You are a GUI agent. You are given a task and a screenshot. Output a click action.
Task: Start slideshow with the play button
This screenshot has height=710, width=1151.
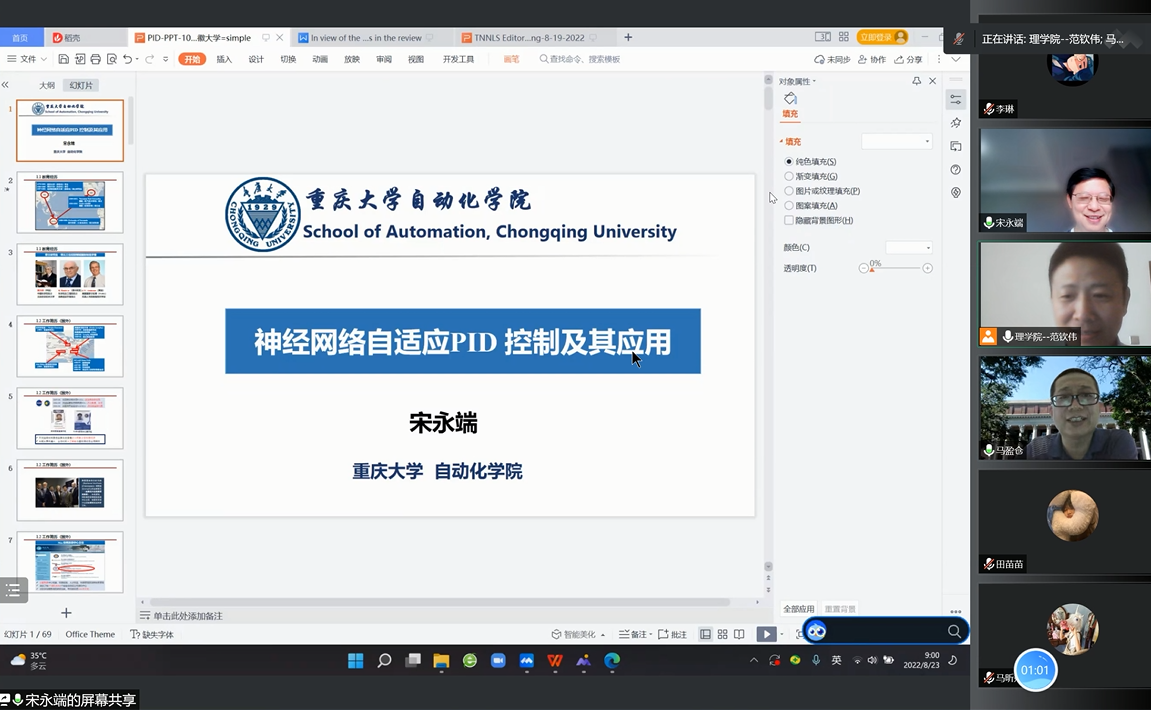coord(765,634)
